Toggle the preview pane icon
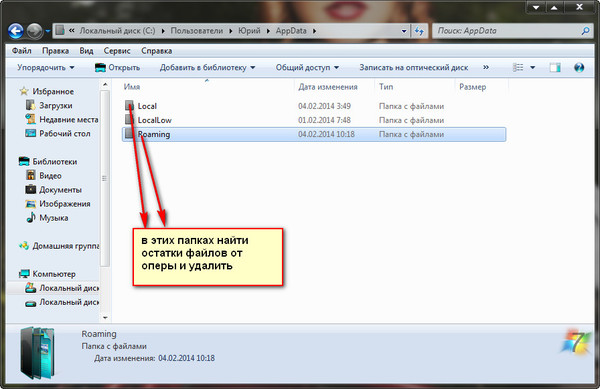Image resolution: width=600 pixels, height=389 pixels. [555, 68]
